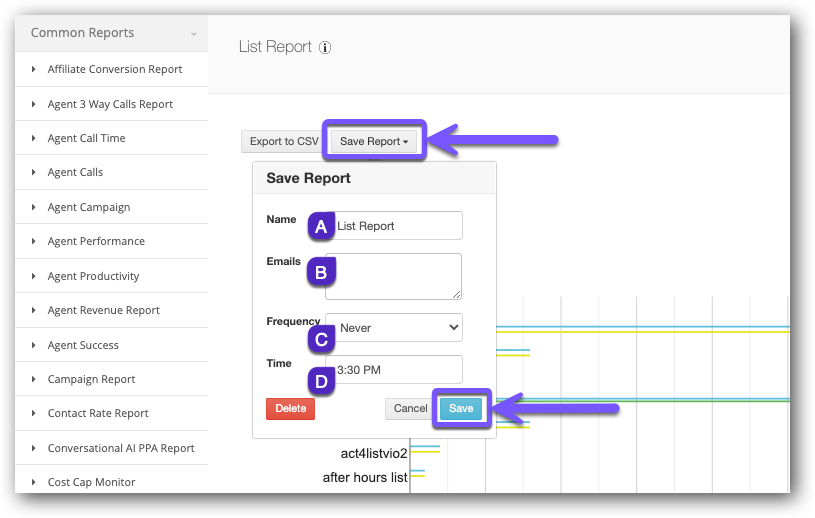Click the arrow beside Agent Productivity

[34, 276]
